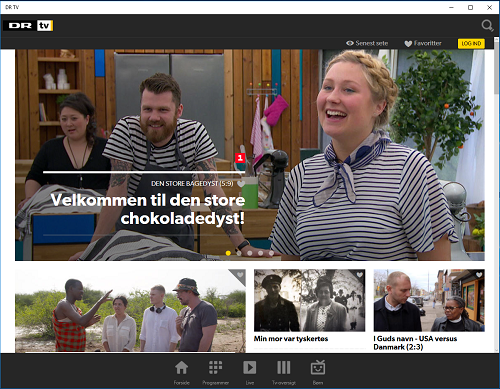Open the safari group program thumbnail
Viewport: 500px width, 389px height.
[x=130, y=311]
